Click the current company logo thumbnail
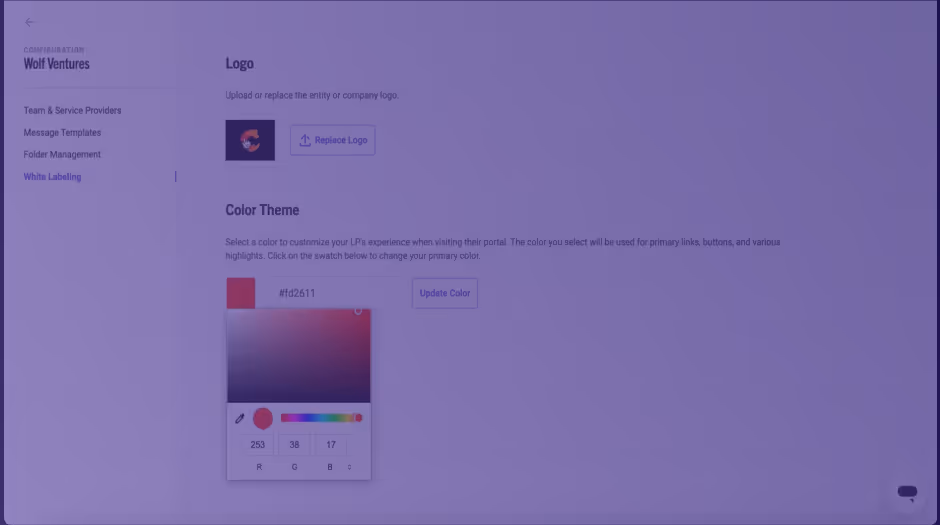Screen dimensions: 940x525 point(250,140)
